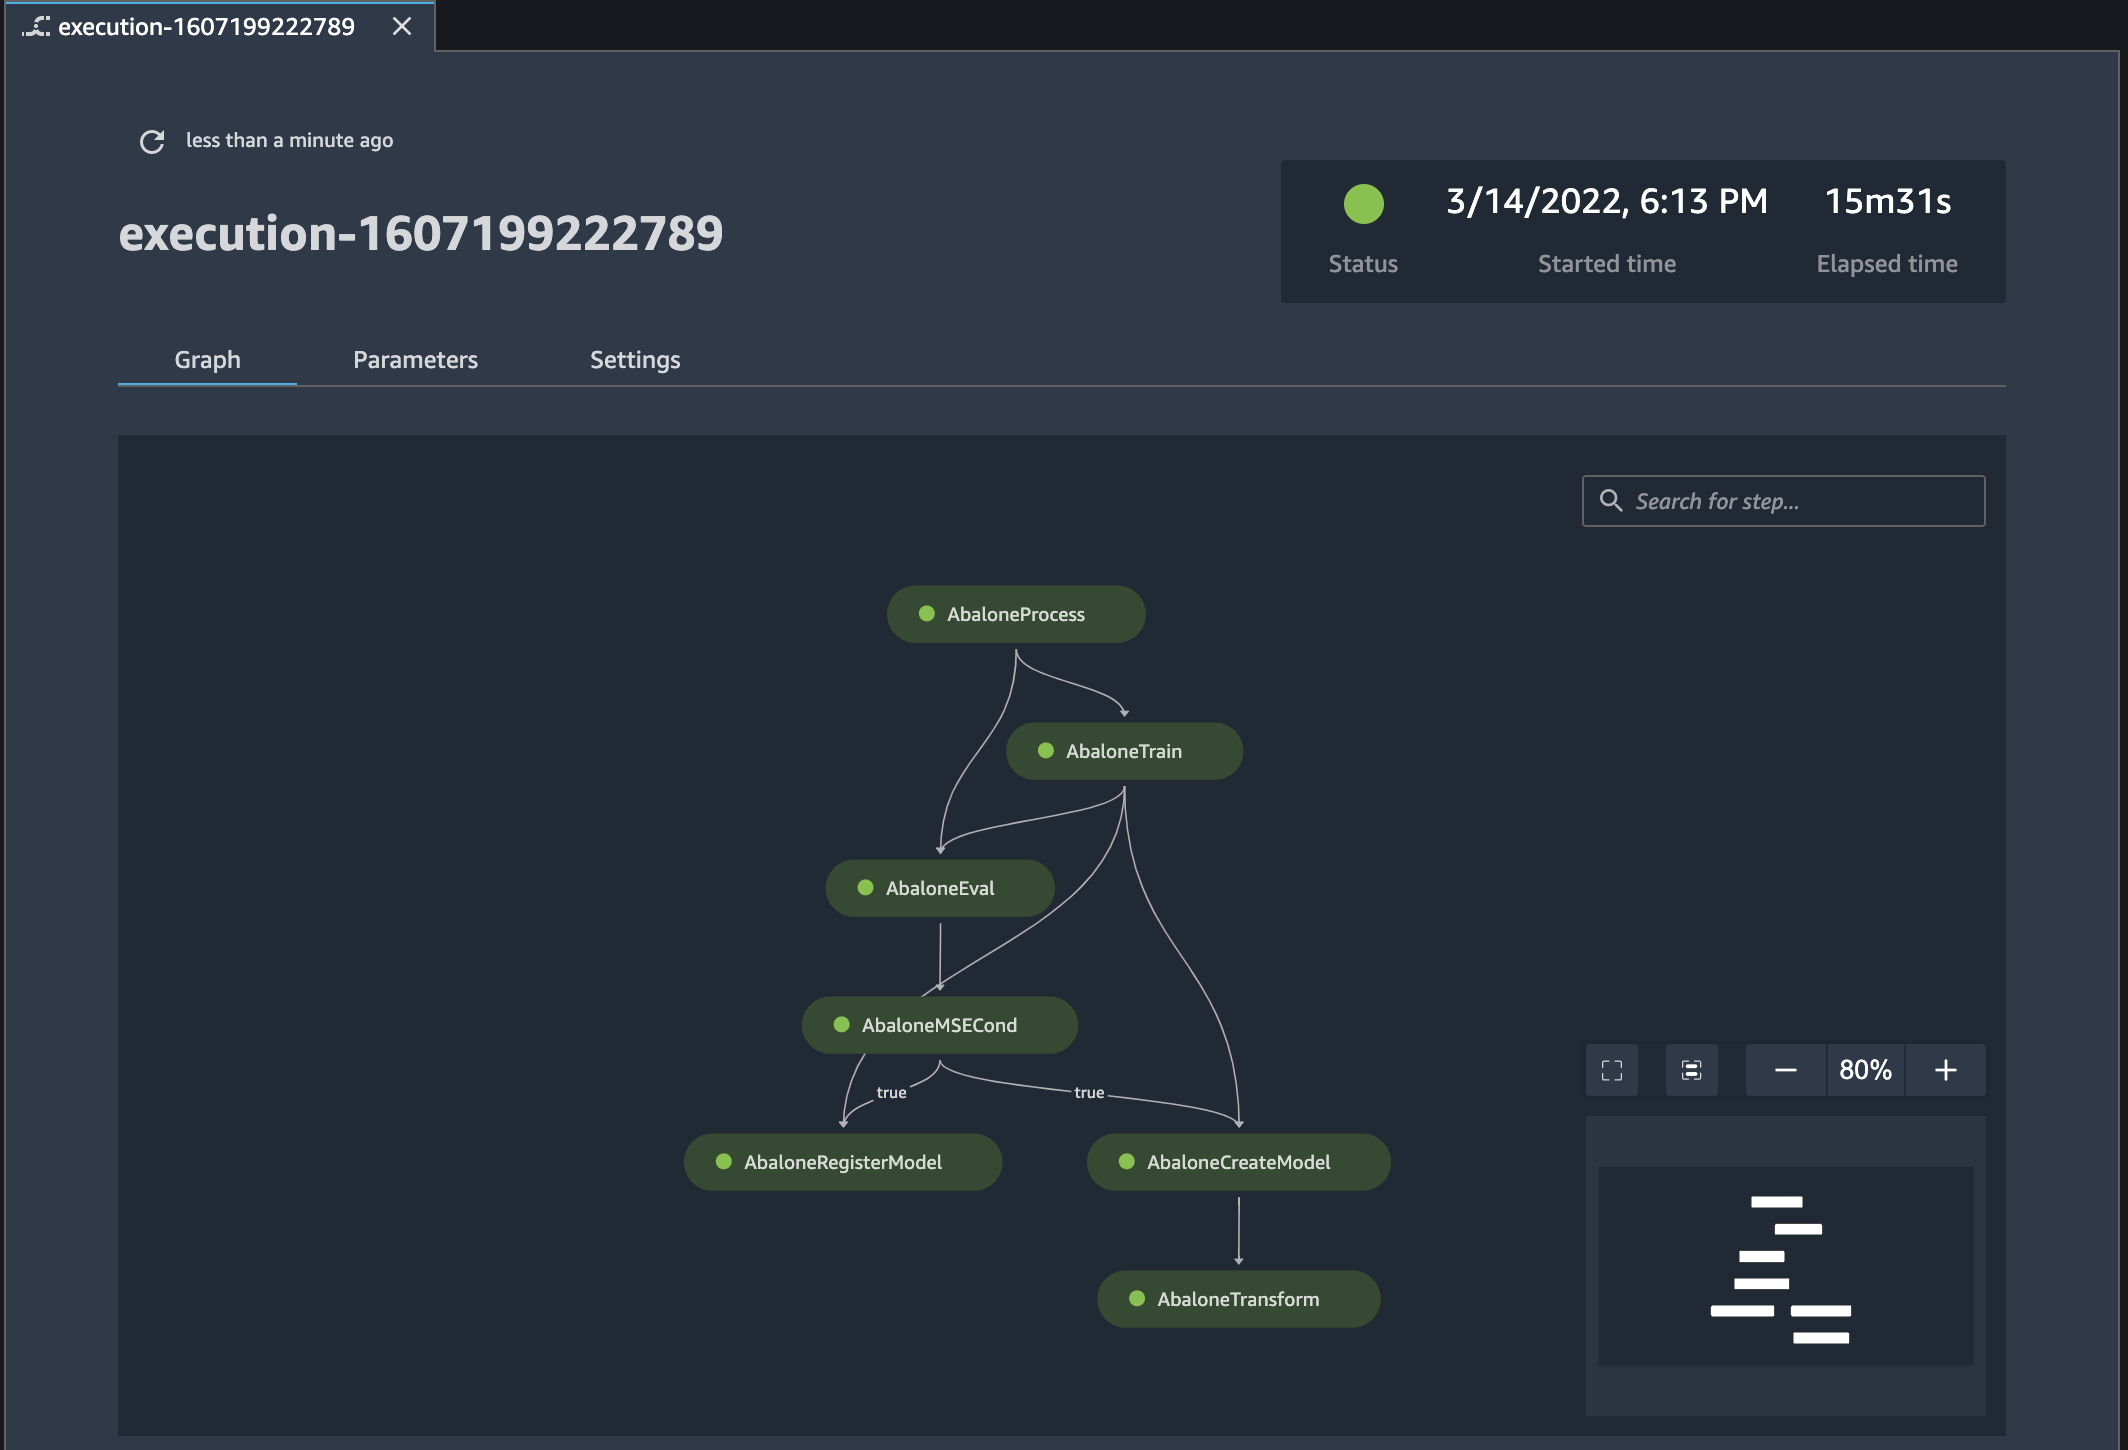Click the refresh/reload icon

[x=150, y=139]
